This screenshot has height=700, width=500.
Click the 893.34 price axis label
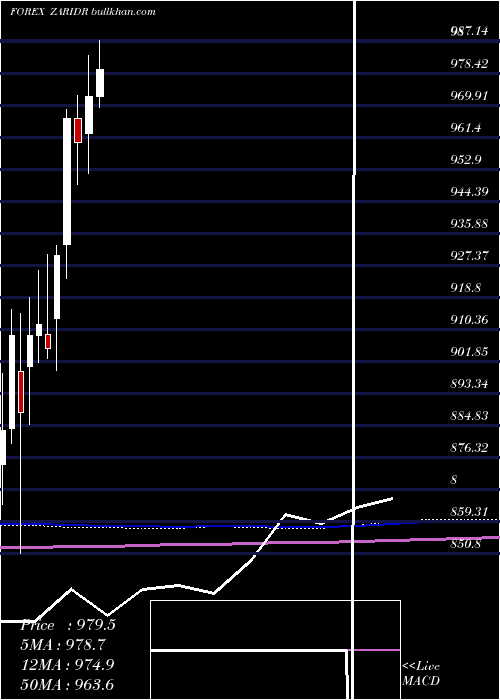coord(469,384)
